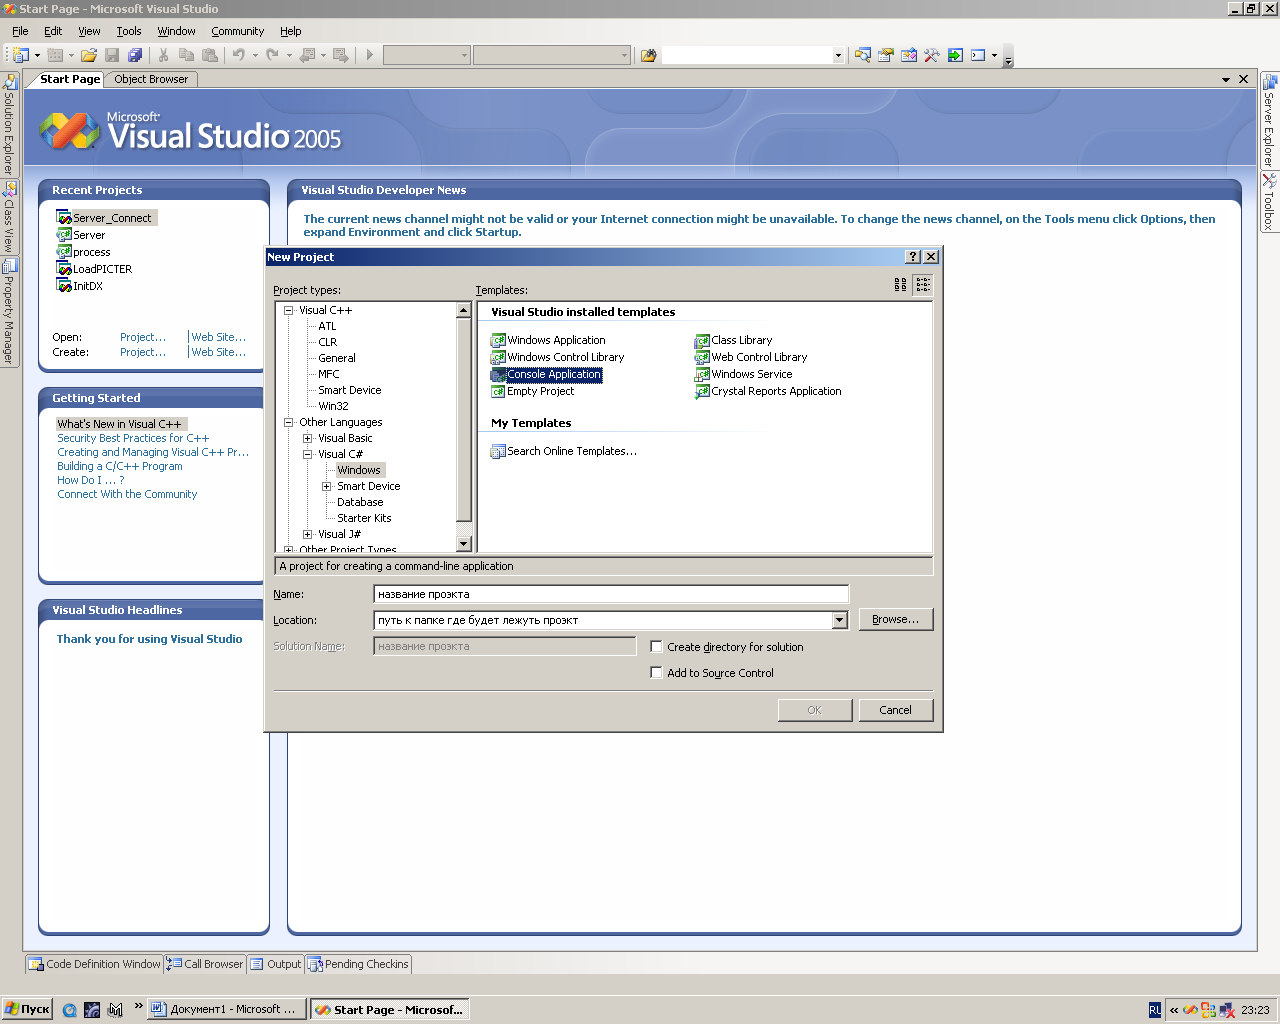Click Search Online Templates item
1280x1024 pixels.
pos(563,451)
